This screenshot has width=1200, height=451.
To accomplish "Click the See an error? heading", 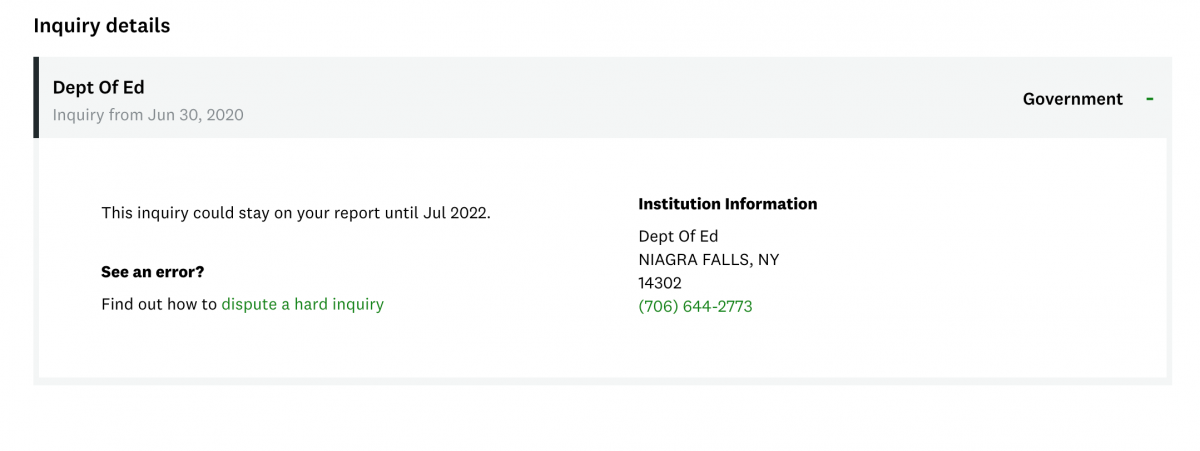I will 153,272.
